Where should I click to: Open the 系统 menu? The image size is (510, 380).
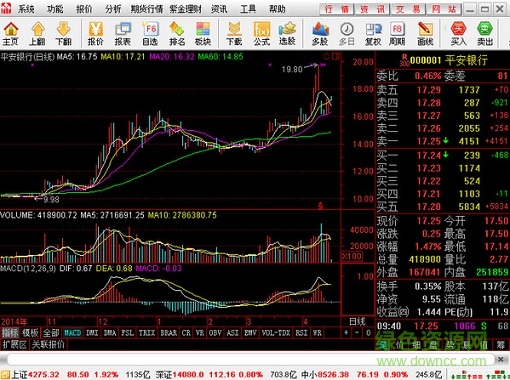coord(26,9)
